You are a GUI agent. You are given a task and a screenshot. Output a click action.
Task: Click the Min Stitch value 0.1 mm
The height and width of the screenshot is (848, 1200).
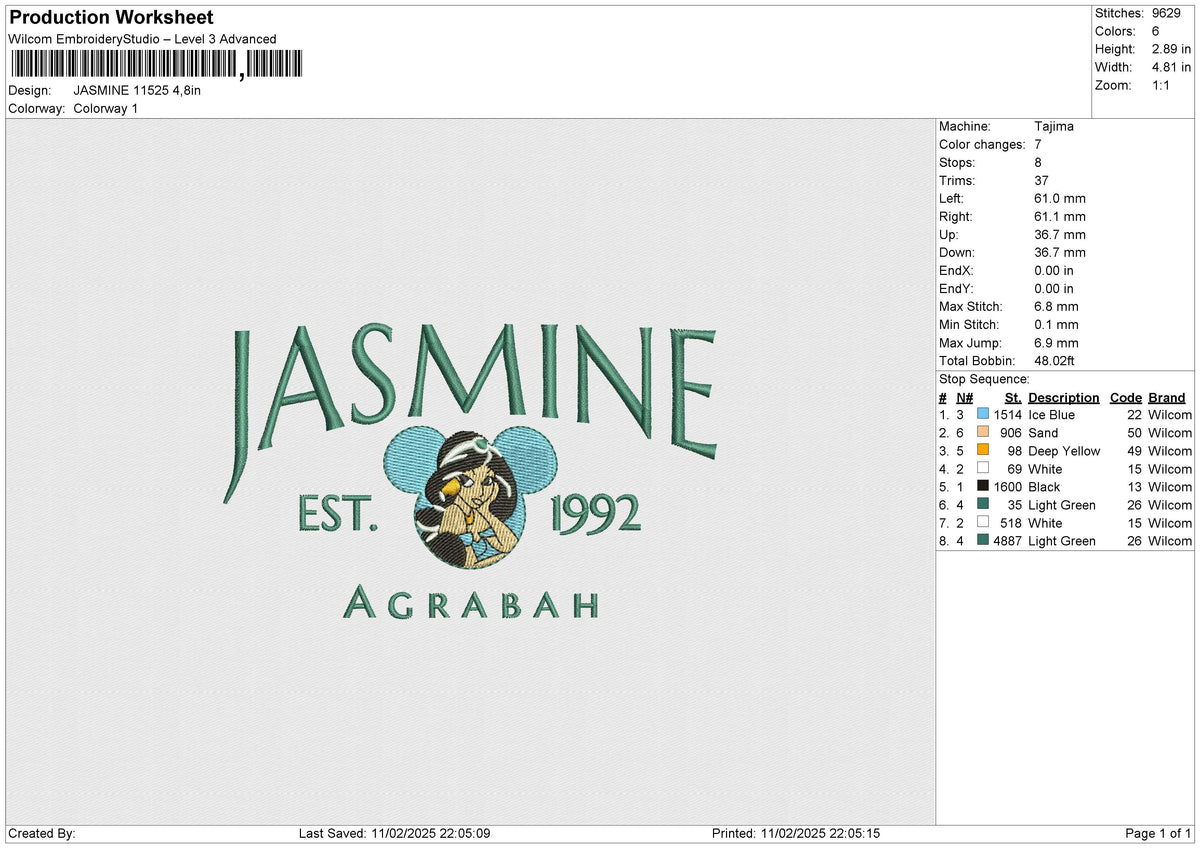pos(1056,325)
